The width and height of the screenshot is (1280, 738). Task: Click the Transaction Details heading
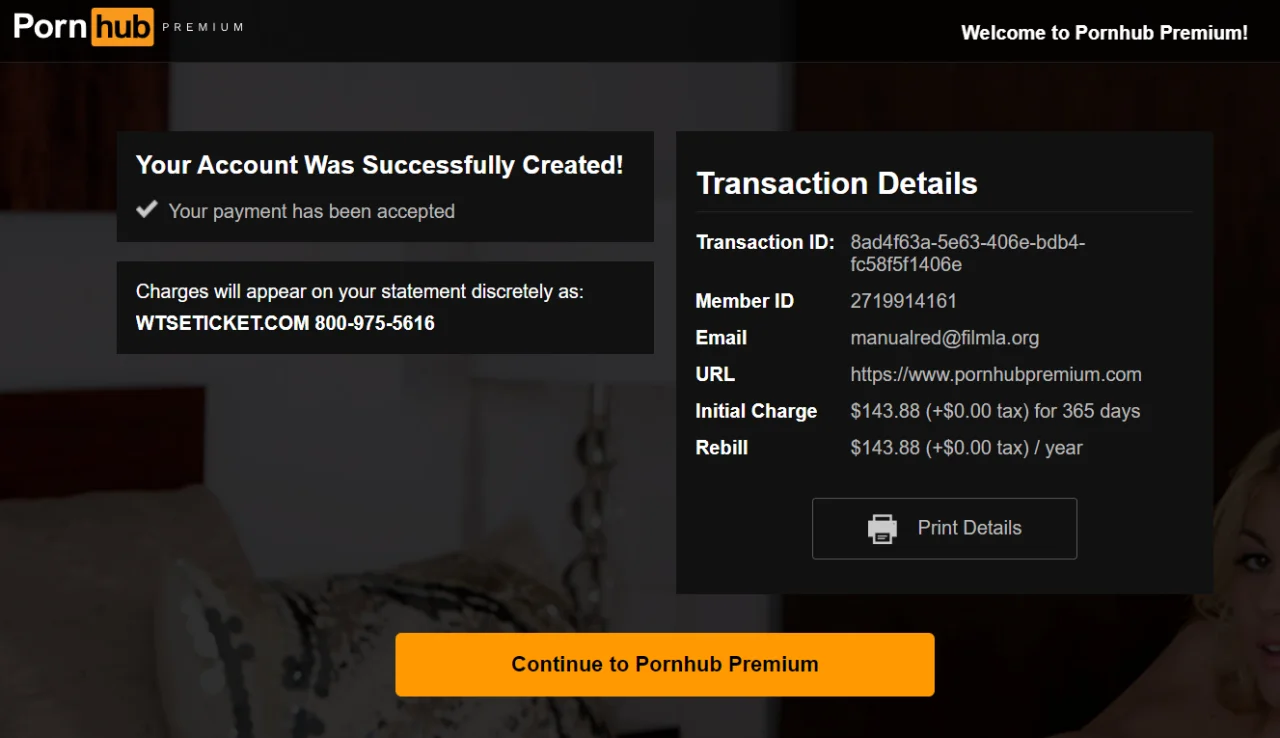click(837, 183)
